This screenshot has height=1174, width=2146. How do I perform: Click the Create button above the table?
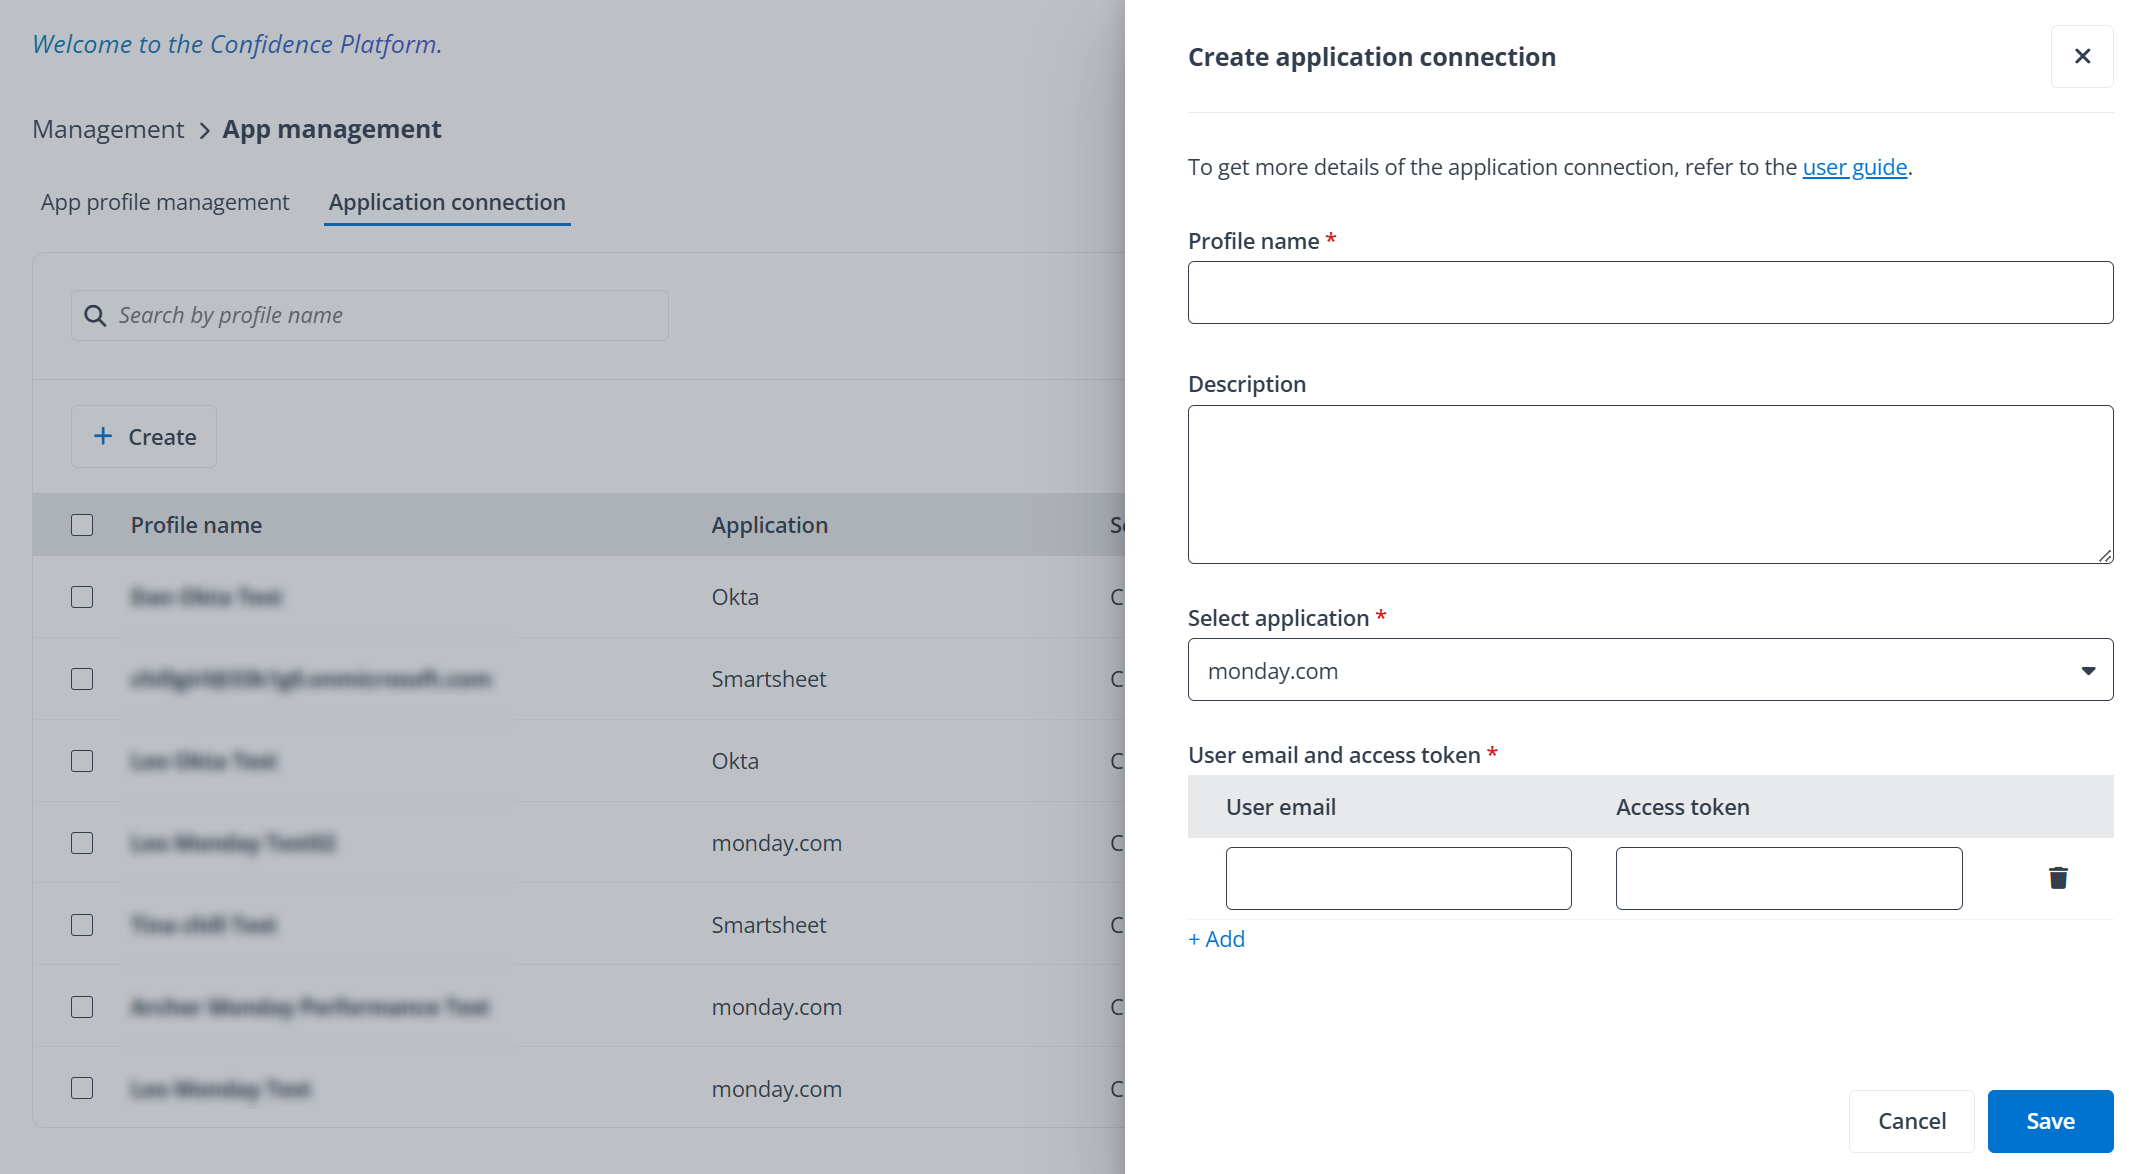point(143,436)
